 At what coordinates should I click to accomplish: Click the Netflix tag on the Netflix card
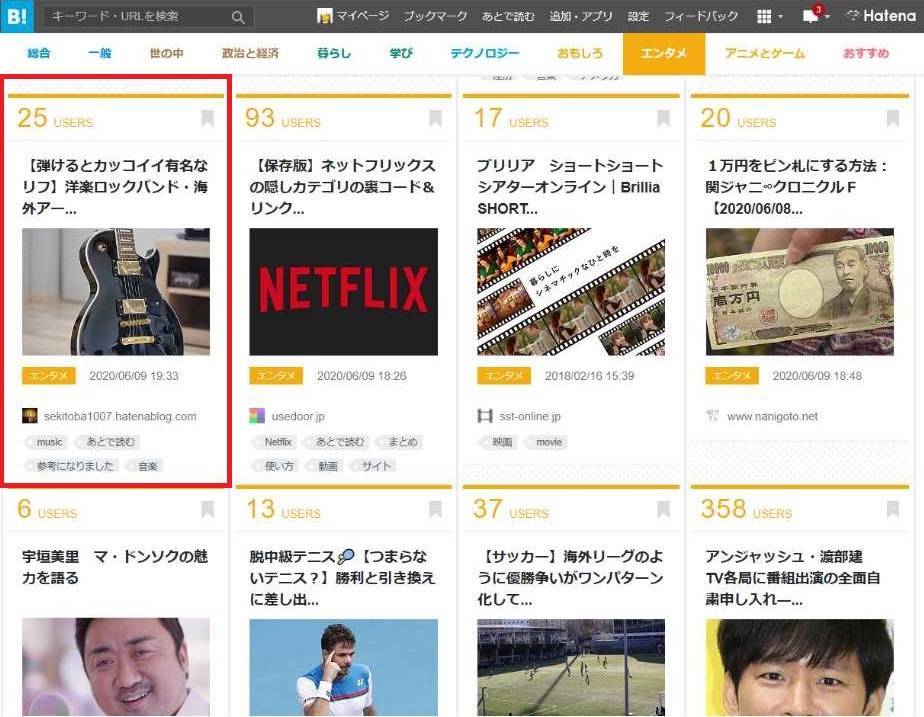point(275,442)
